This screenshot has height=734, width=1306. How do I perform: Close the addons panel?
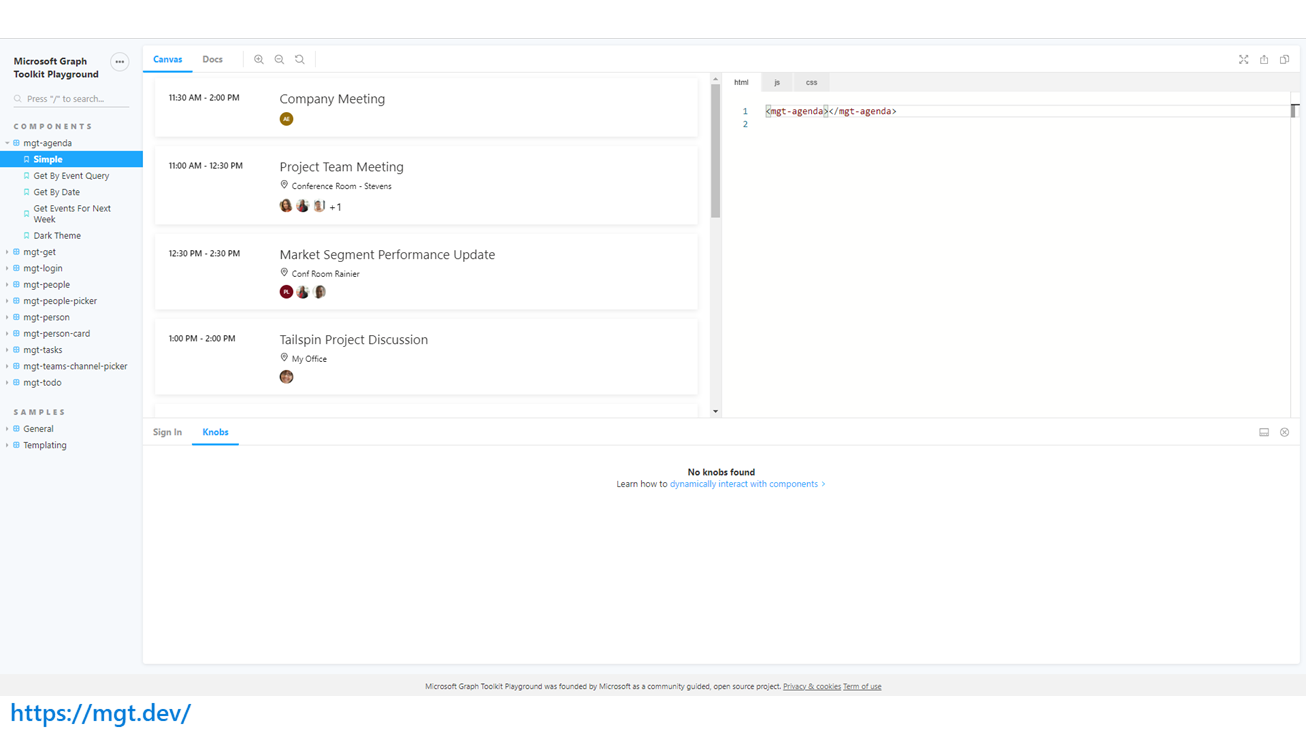[x=1285, y=433]
